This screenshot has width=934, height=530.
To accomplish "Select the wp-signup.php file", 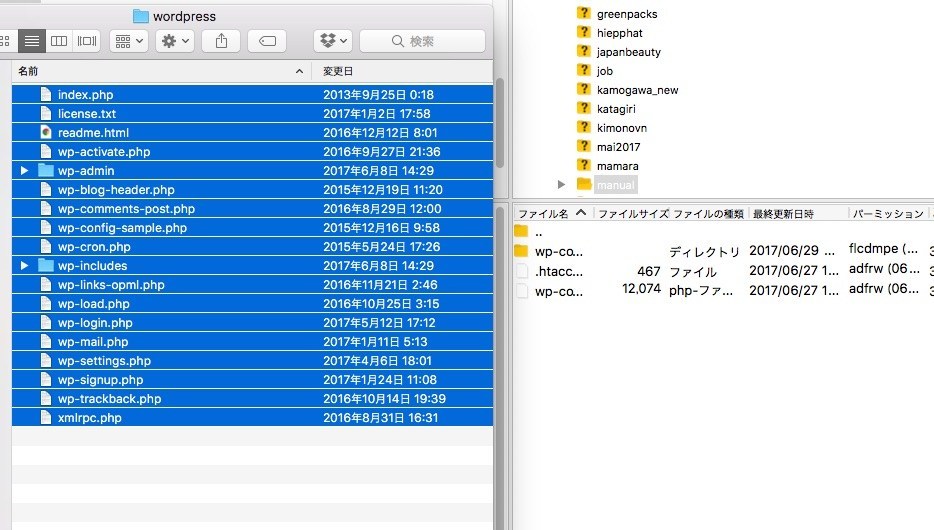I will click(253, 380).
